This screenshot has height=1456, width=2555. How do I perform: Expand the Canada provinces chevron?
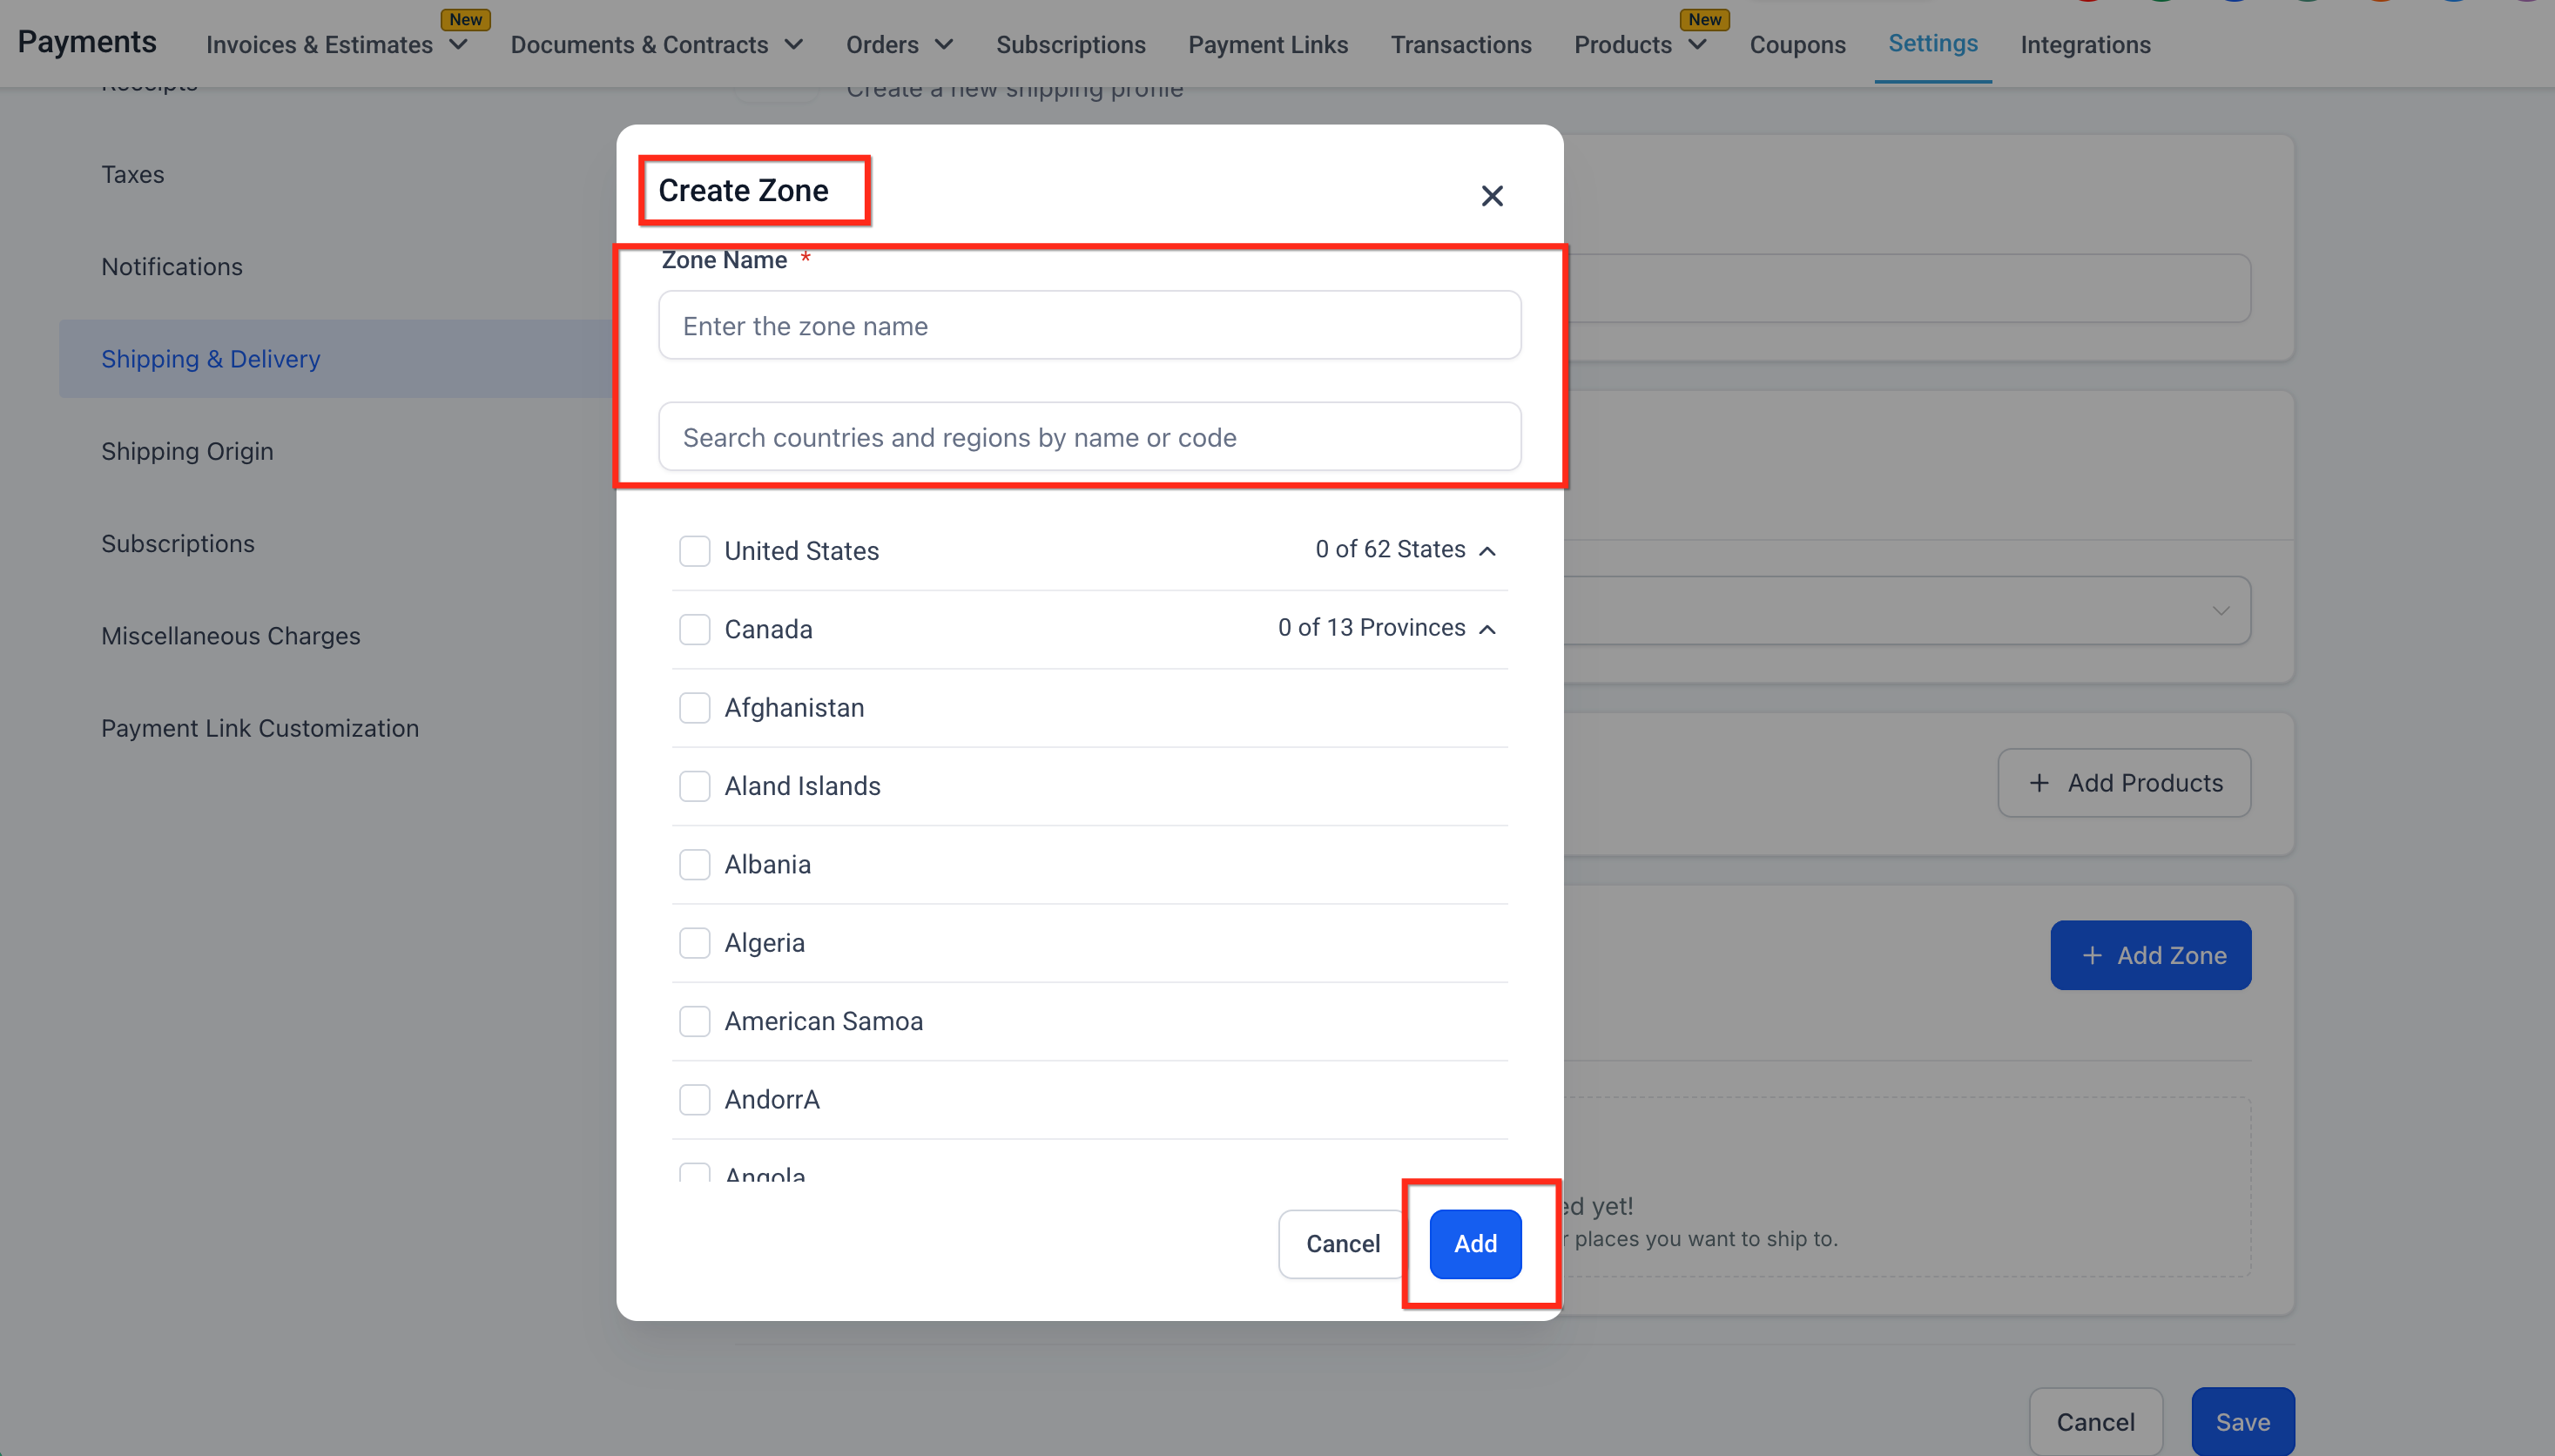pyautogui.click(x=1487, y=629)
